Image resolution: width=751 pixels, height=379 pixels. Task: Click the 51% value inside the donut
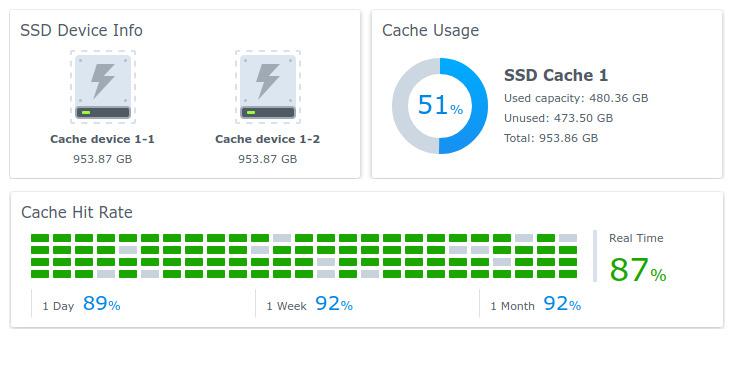[440, 105]
